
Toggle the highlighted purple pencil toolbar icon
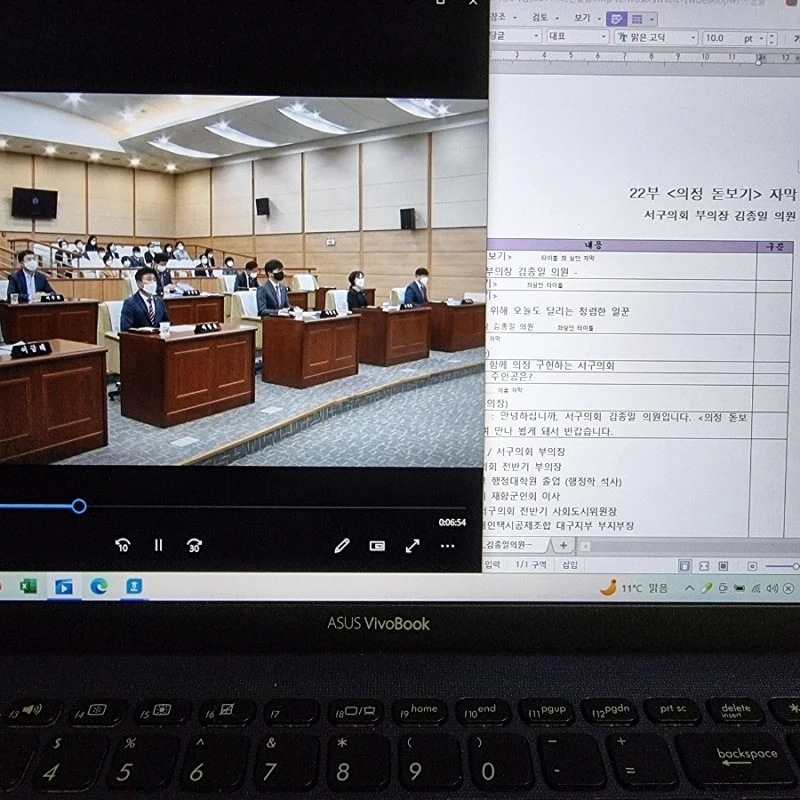pyautogui.click(x=616, y=19)
